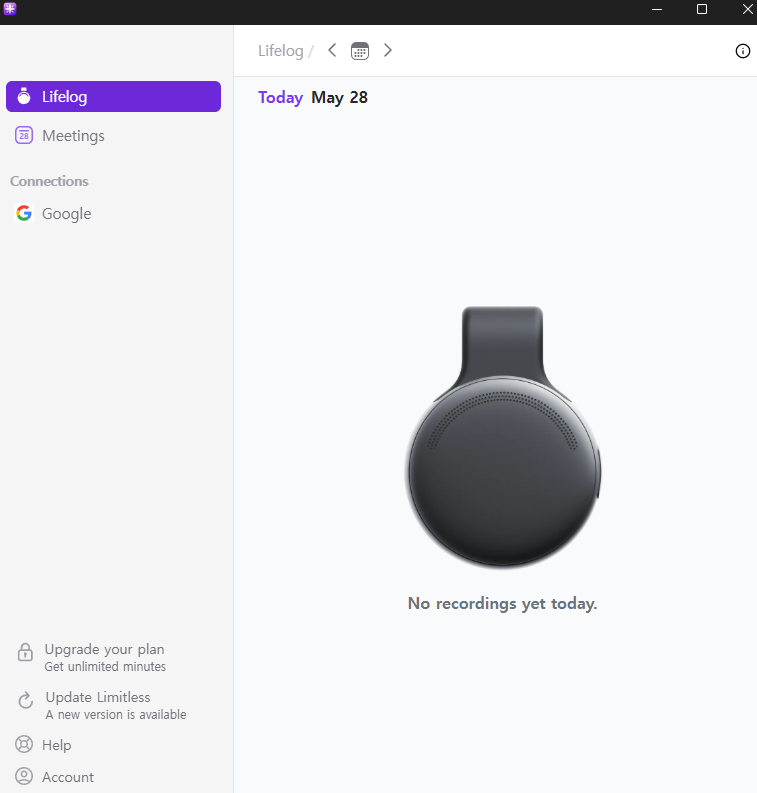Click the pendant device image
Screen dimensions: 757x793
pos(503,437)
